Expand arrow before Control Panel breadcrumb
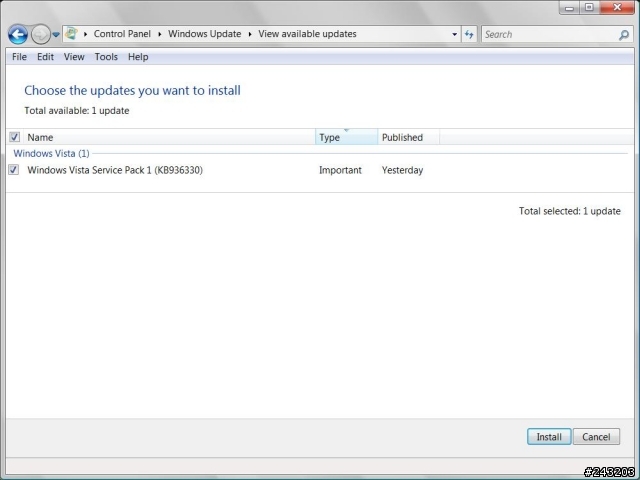 (85, 34)
